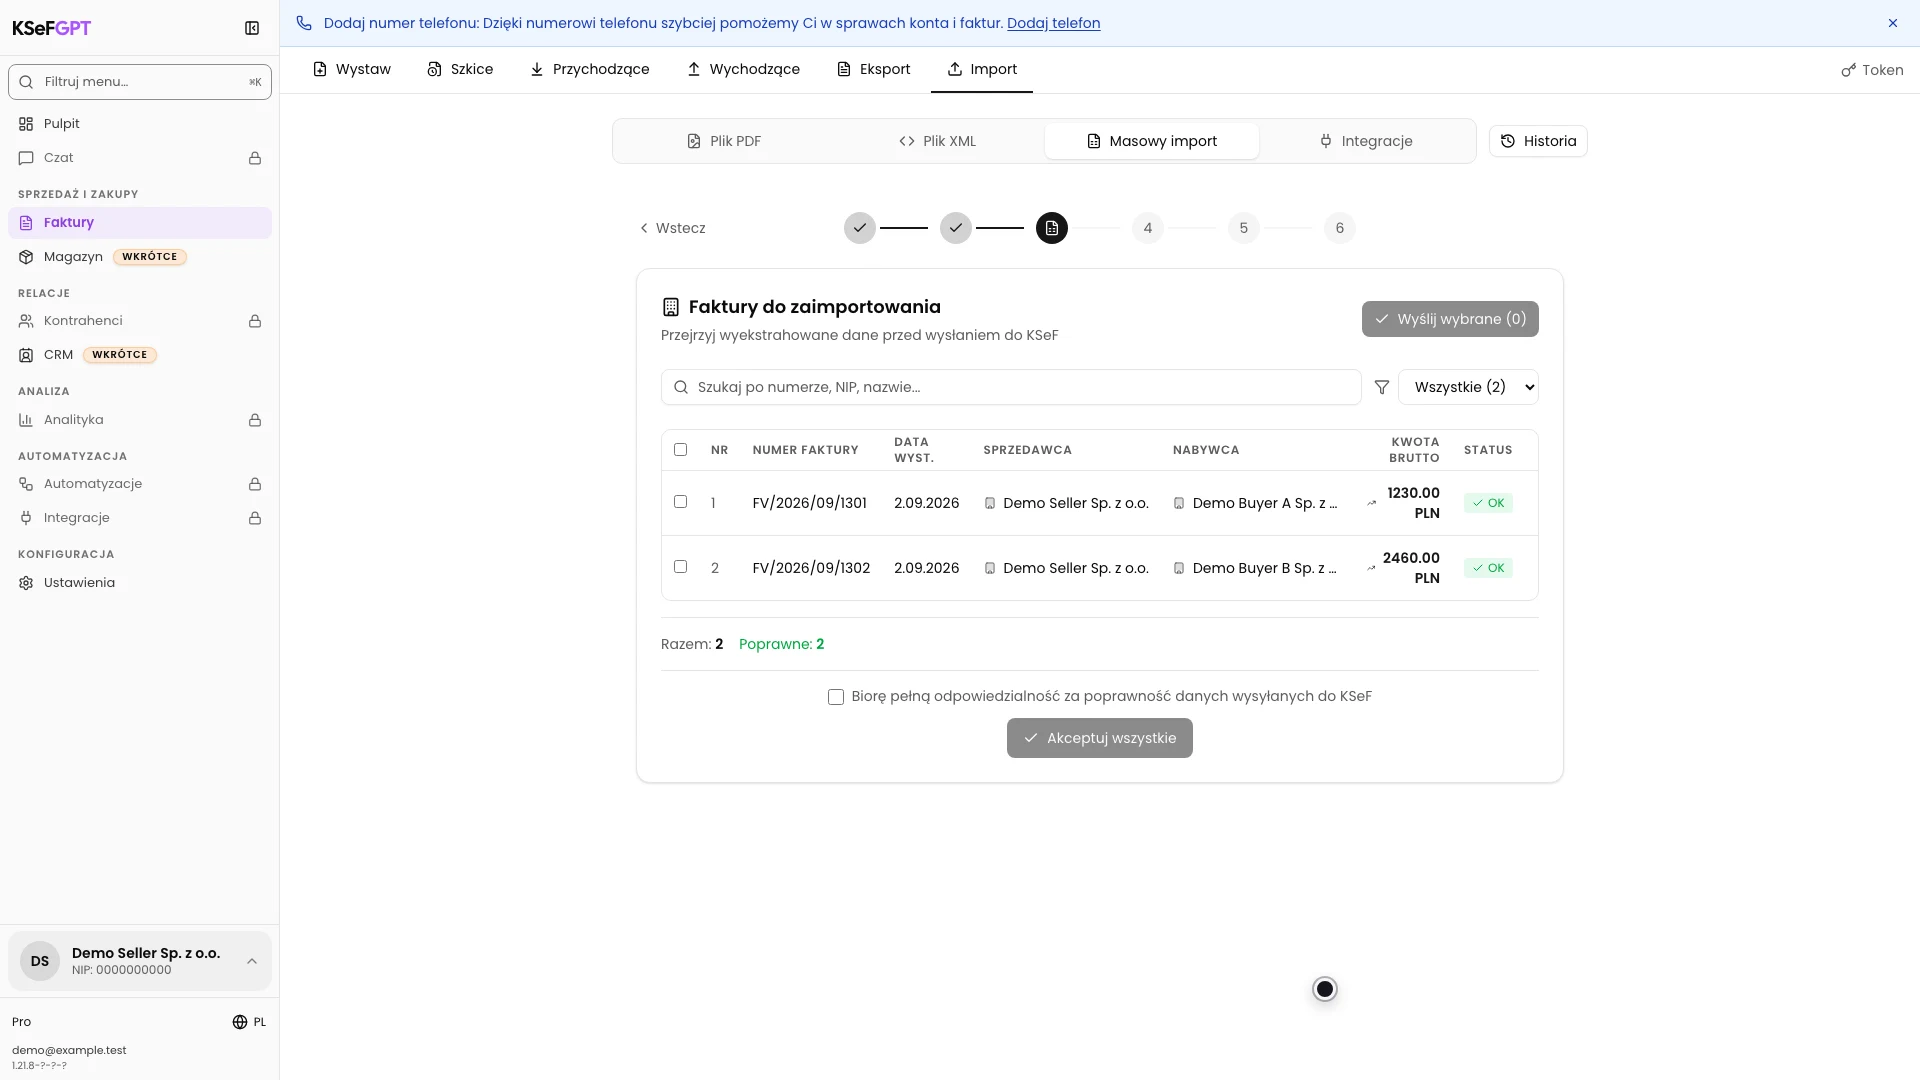Open Ustawienia in the sidebar
Screen dimensions: 1920x1080
140,583
